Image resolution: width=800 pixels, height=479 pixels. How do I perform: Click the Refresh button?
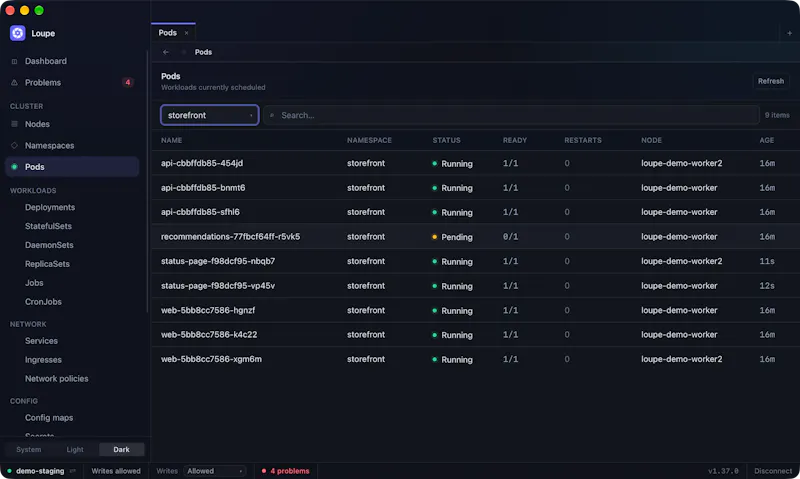tap(770, 81)
